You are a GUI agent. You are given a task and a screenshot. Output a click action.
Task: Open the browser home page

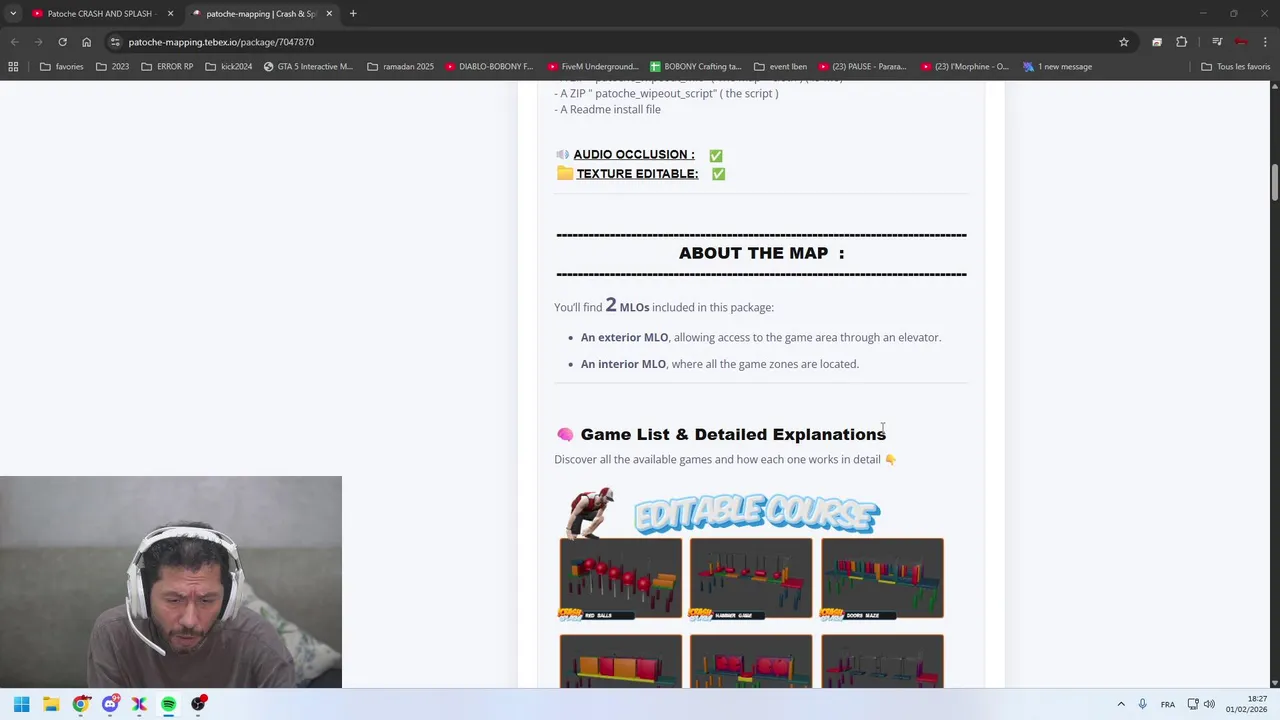click(x=86, y=42)
